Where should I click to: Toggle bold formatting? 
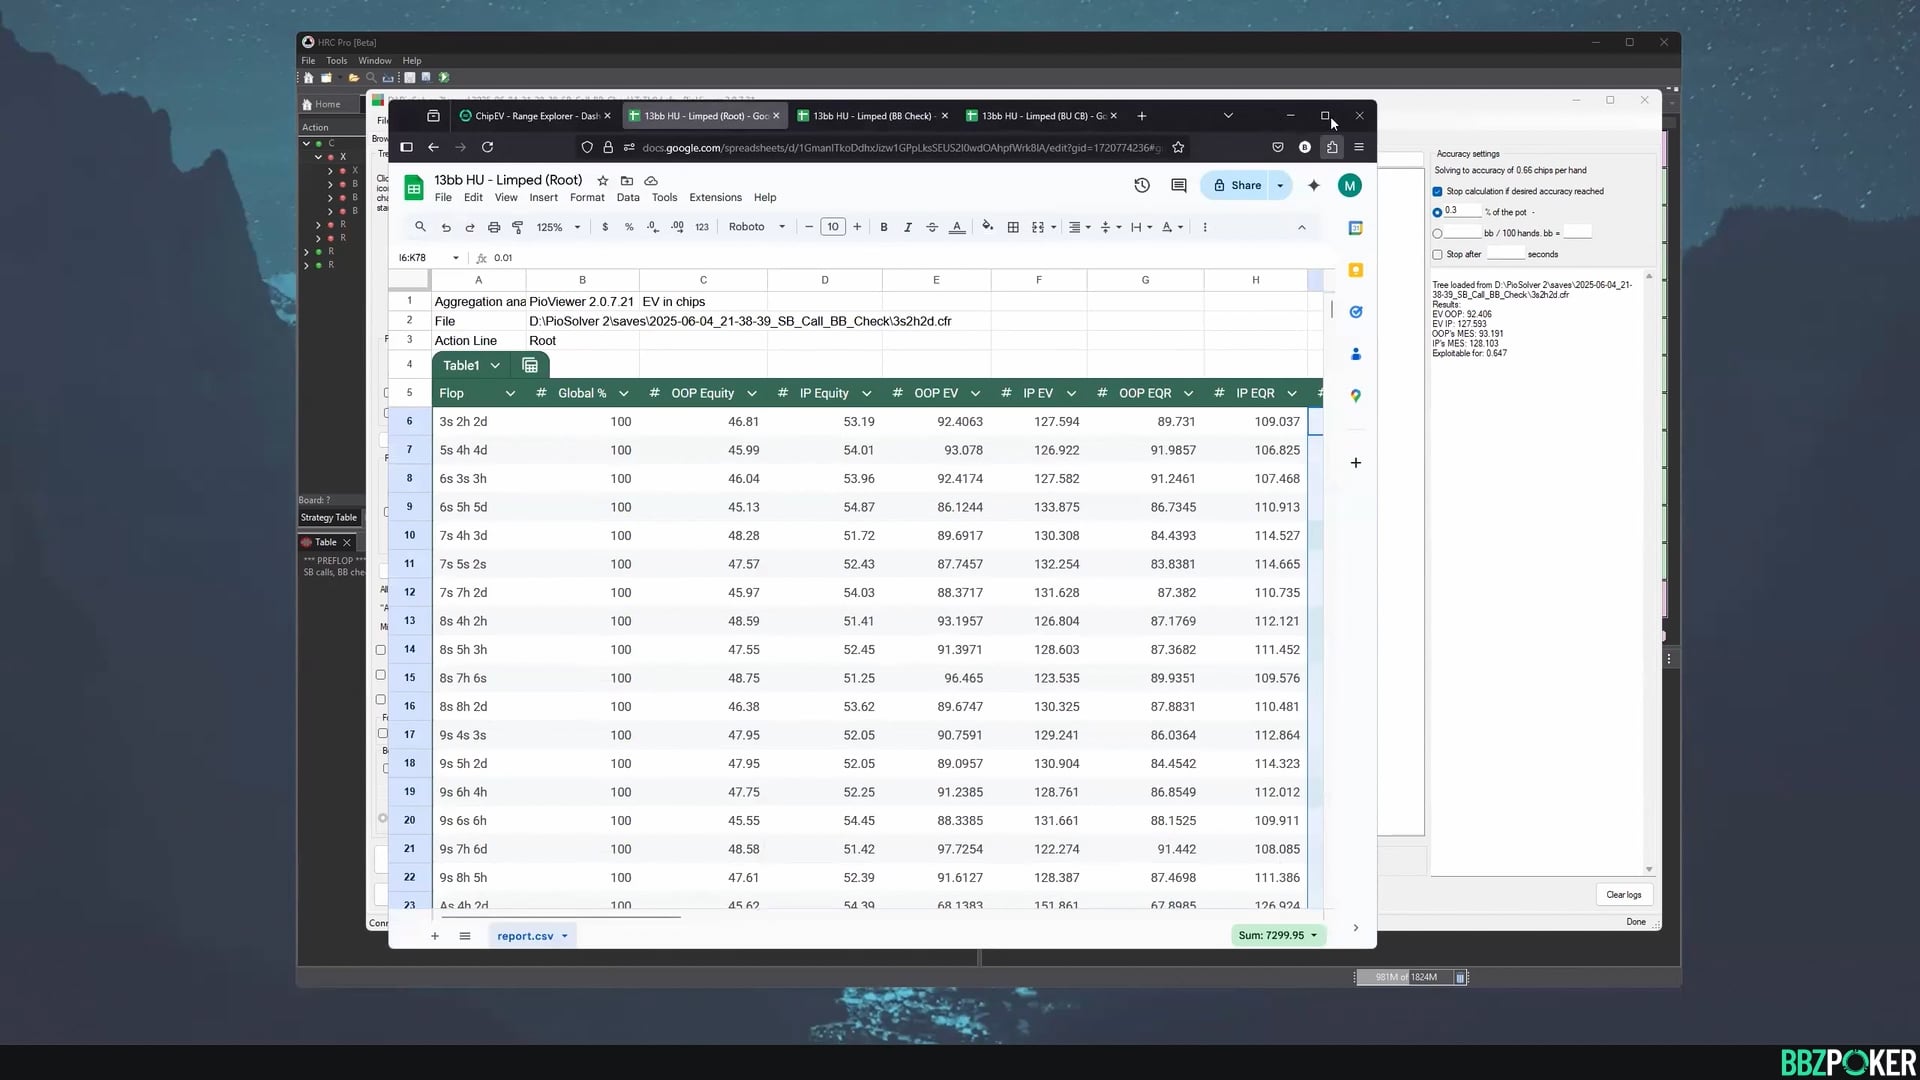tap(884, 227)
